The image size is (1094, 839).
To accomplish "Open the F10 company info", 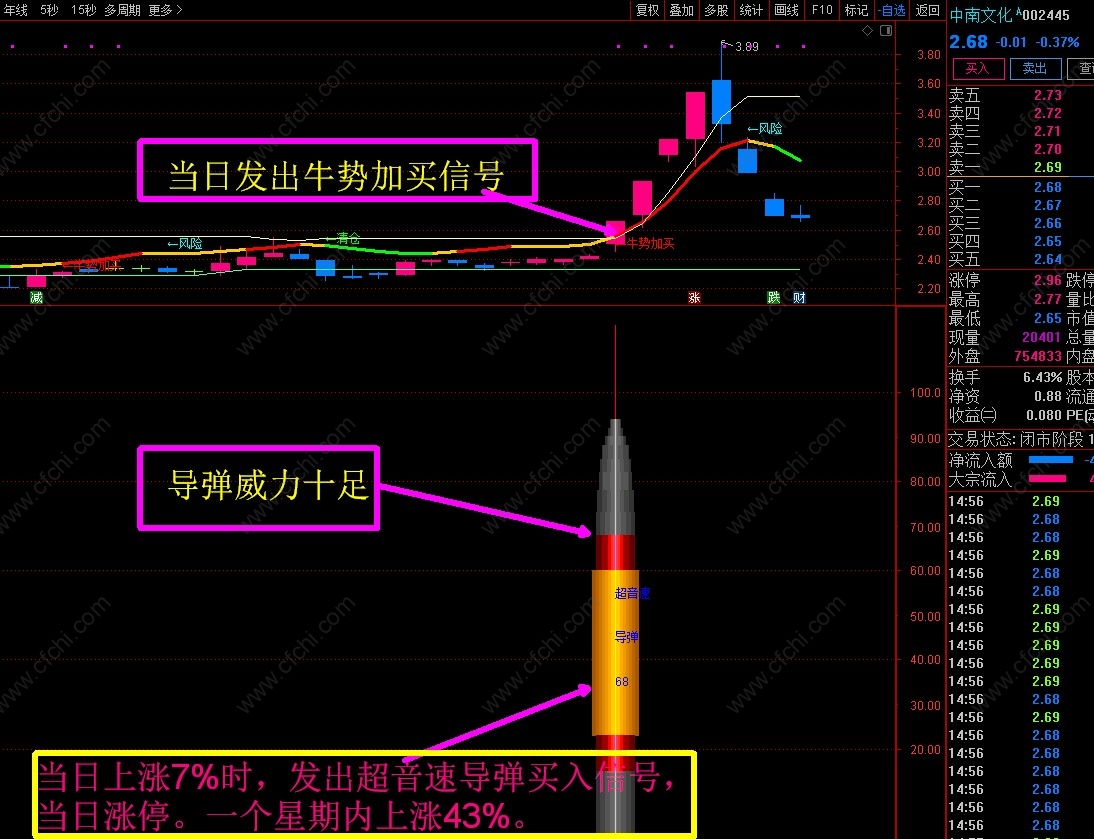I will click(822, 10).
